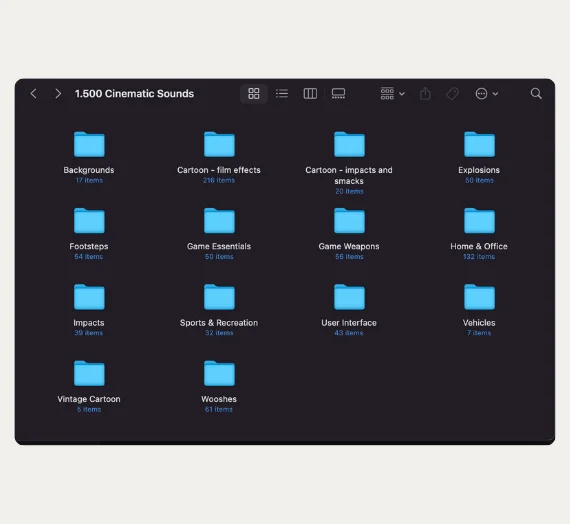Click the Sports & Recreation folder name
The height and width of the screenshot is (524, 570).
pyautogui.click(x=219, y=323)
